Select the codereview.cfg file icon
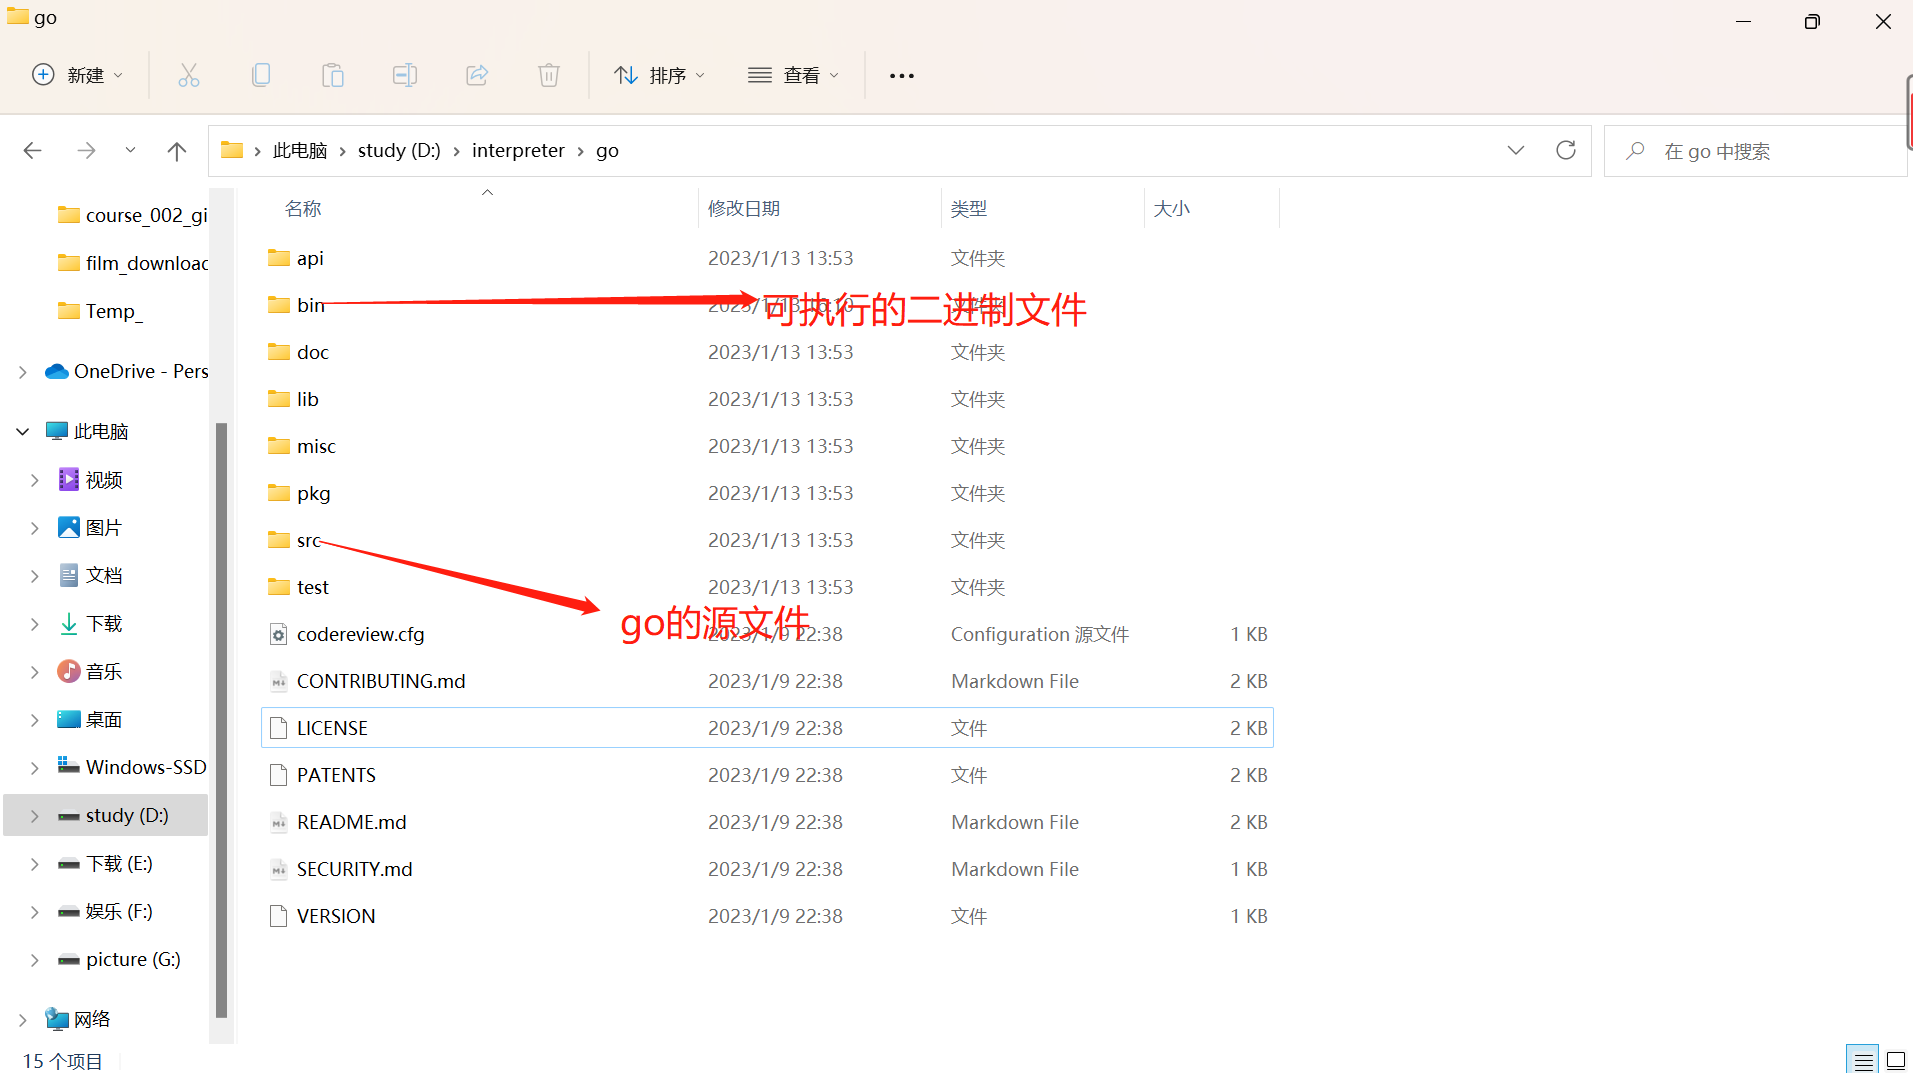This screenshot has width=1913, height=1073. [279, 634]
